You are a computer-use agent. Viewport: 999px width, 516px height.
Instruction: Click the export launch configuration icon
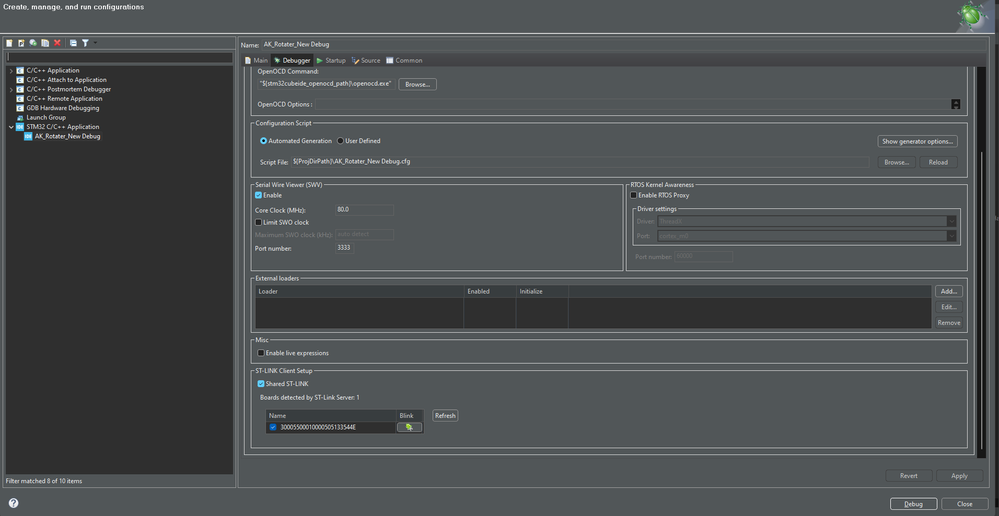[x=33, y=43]
